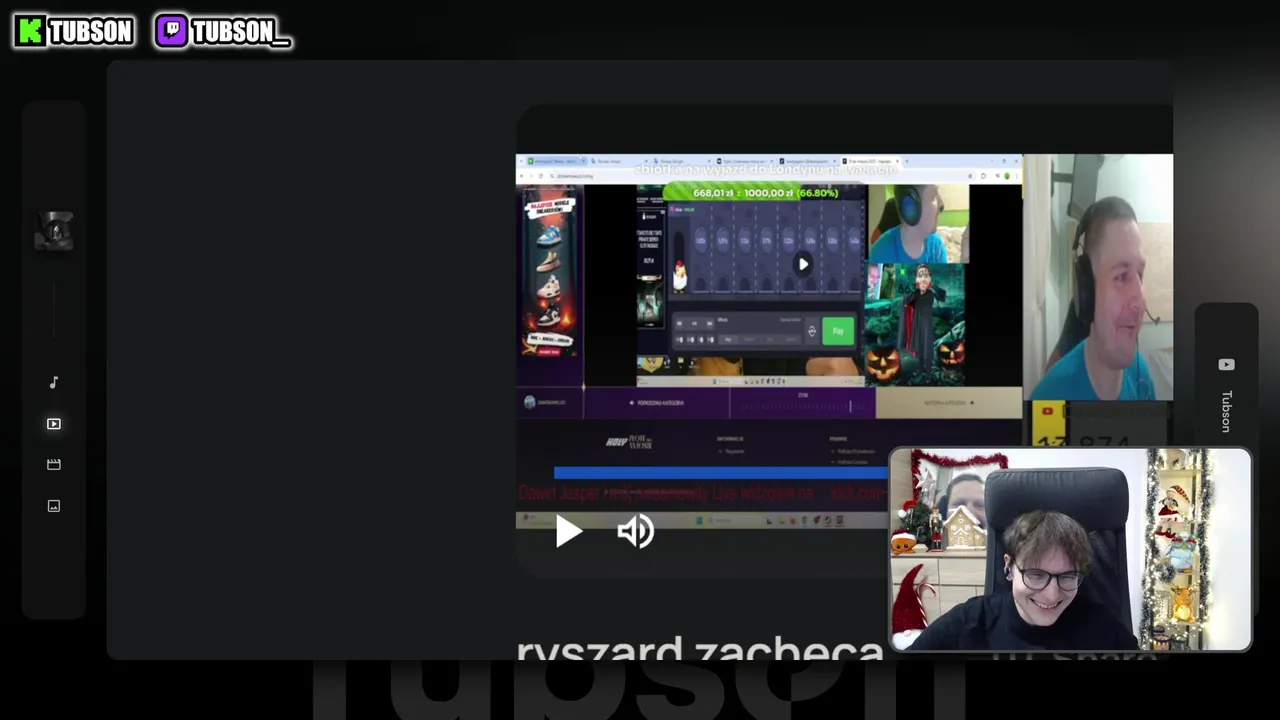Click the sneaker advertisement banner

coord(549,271)
